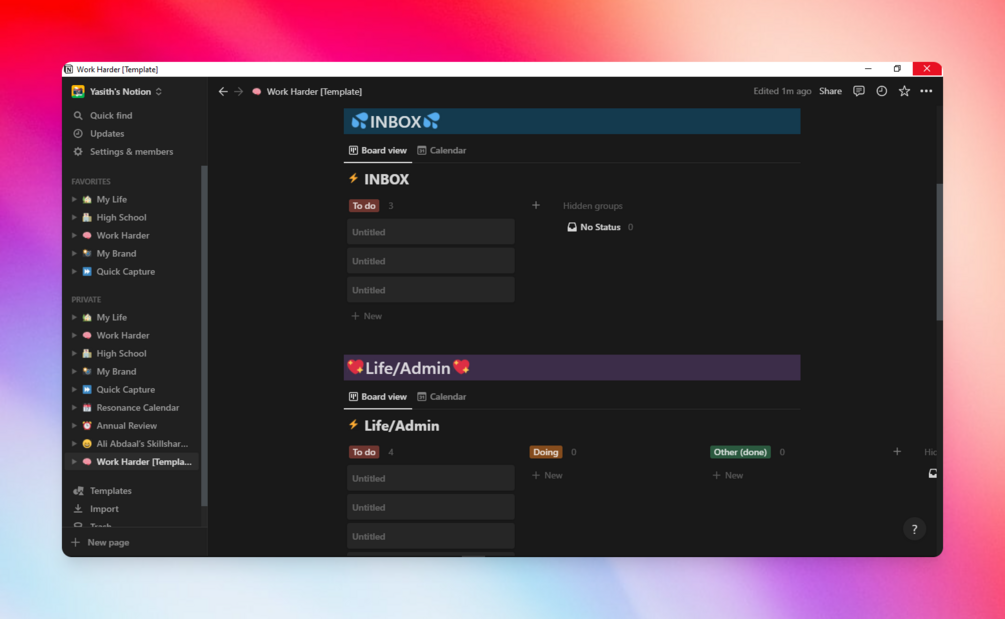
Task: Open page history clock icon
Action: [881, 91]
